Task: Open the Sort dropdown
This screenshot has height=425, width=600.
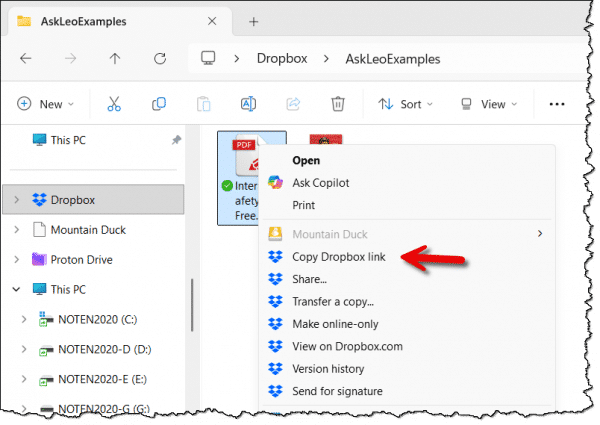Action: tap(405, 104)
